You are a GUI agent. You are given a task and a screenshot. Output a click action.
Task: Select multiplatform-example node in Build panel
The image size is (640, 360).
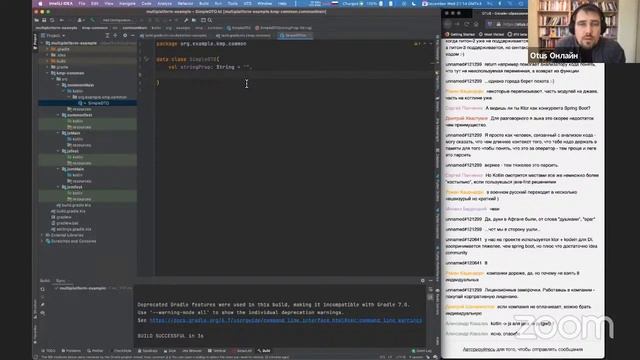[83, 288]
